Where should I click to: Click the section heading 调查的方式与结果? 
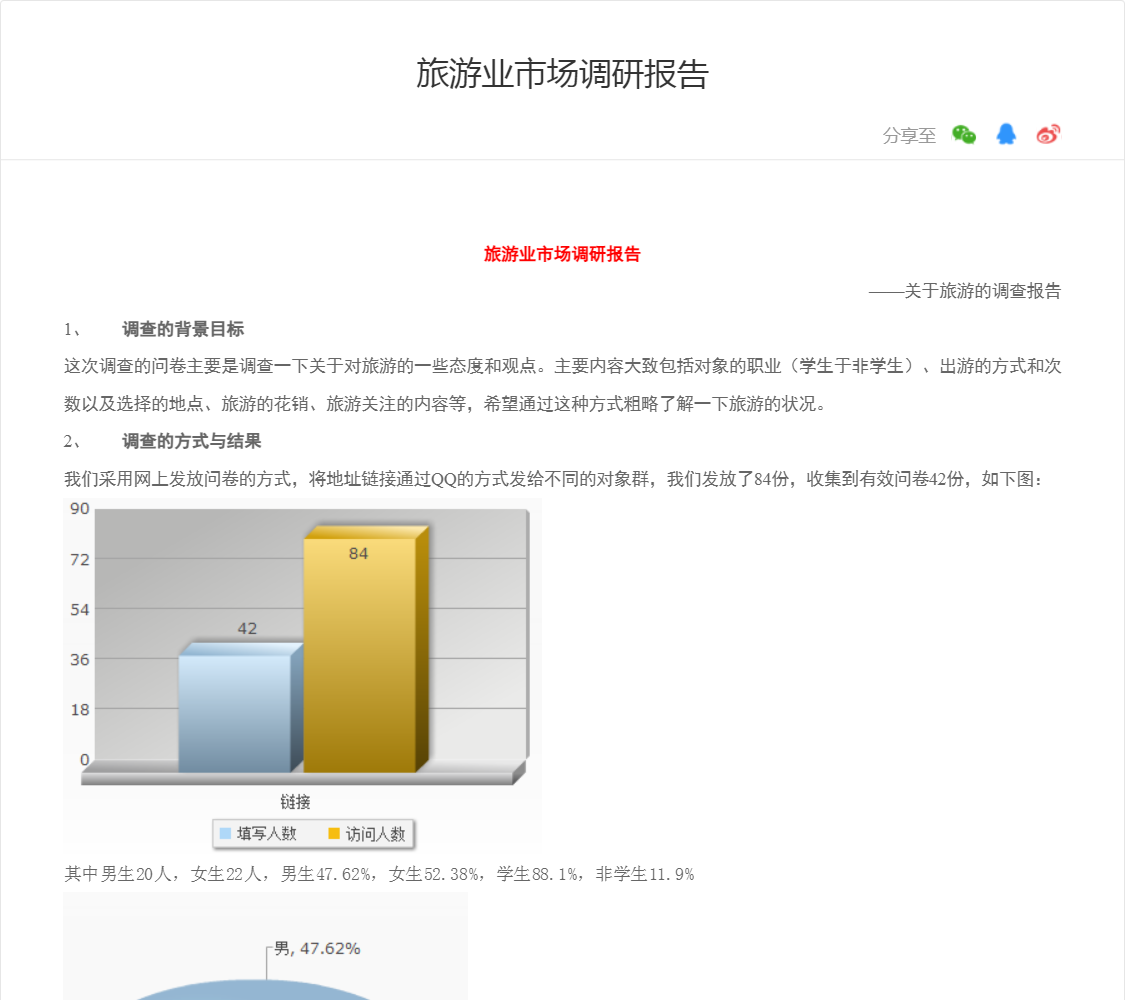[x=192, y=441]
